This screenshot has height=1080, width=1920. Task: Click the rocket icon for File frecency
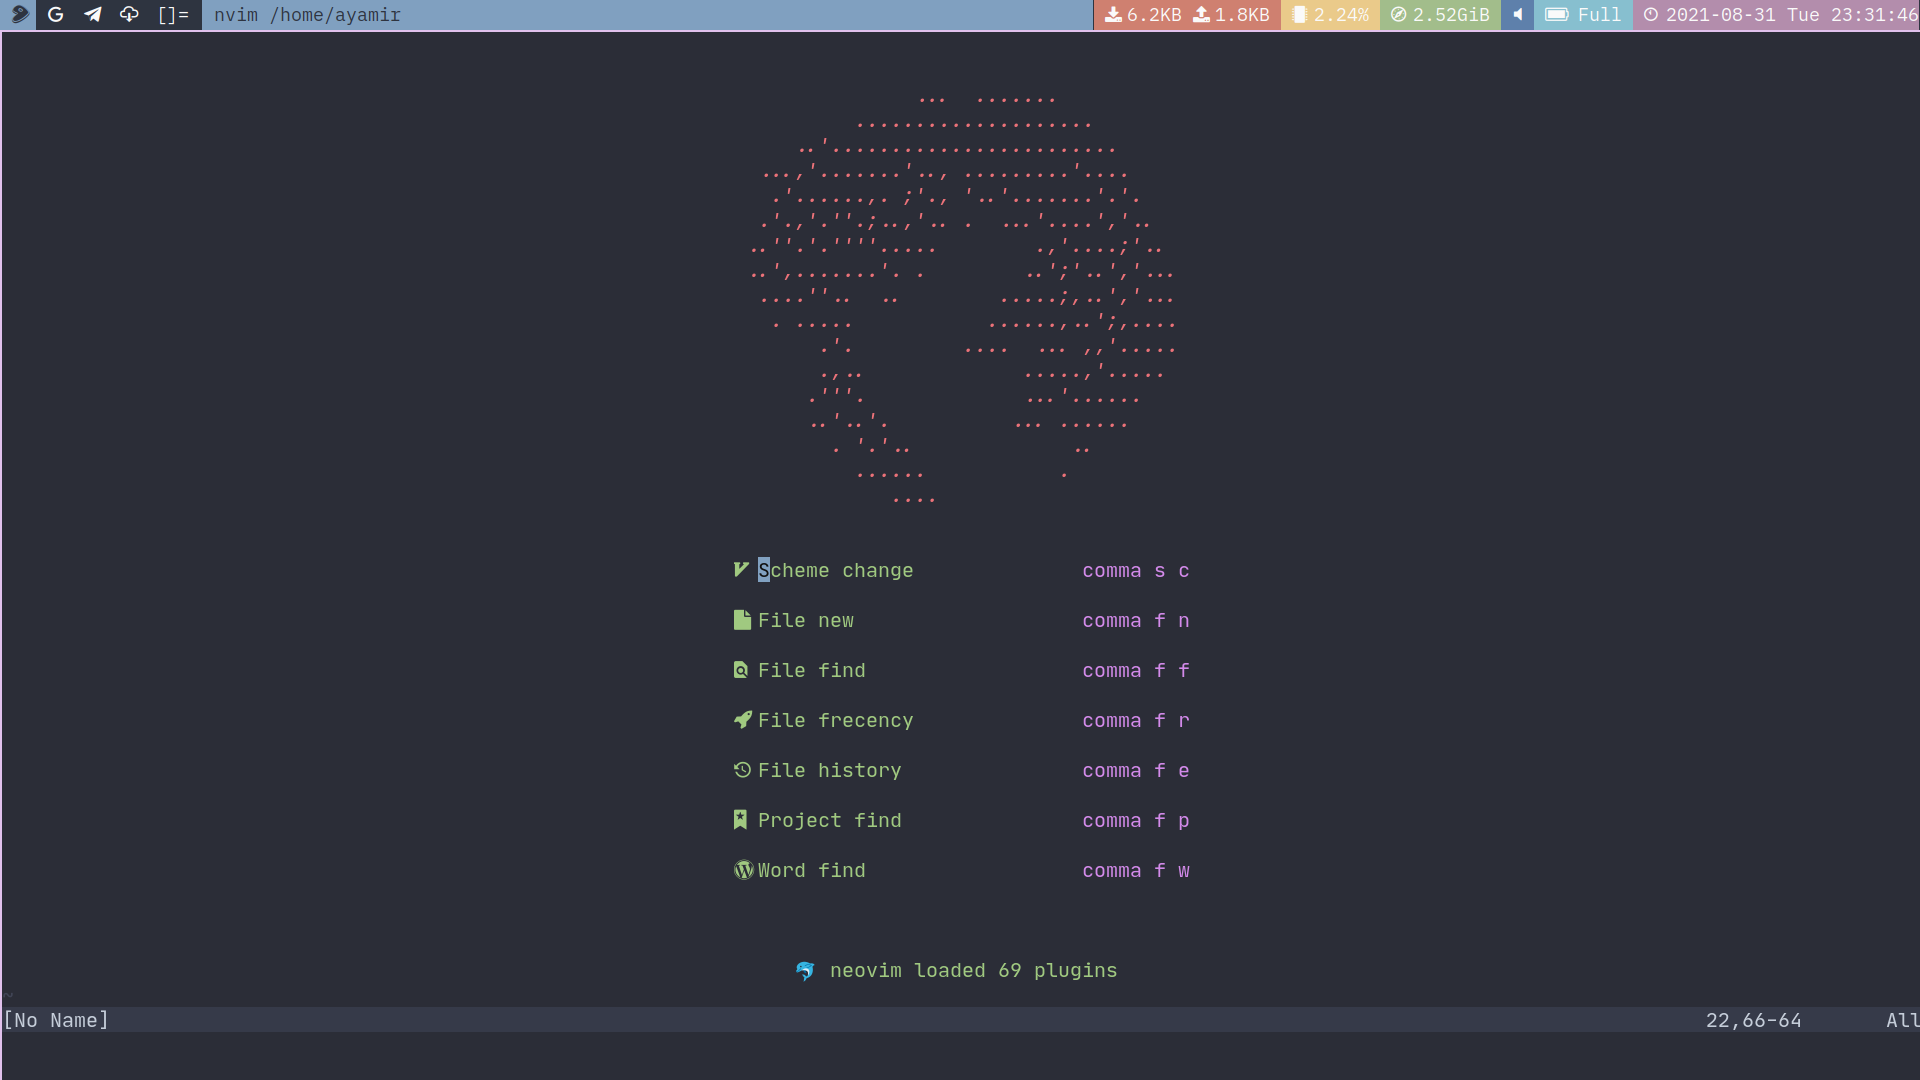pos(742,720)
